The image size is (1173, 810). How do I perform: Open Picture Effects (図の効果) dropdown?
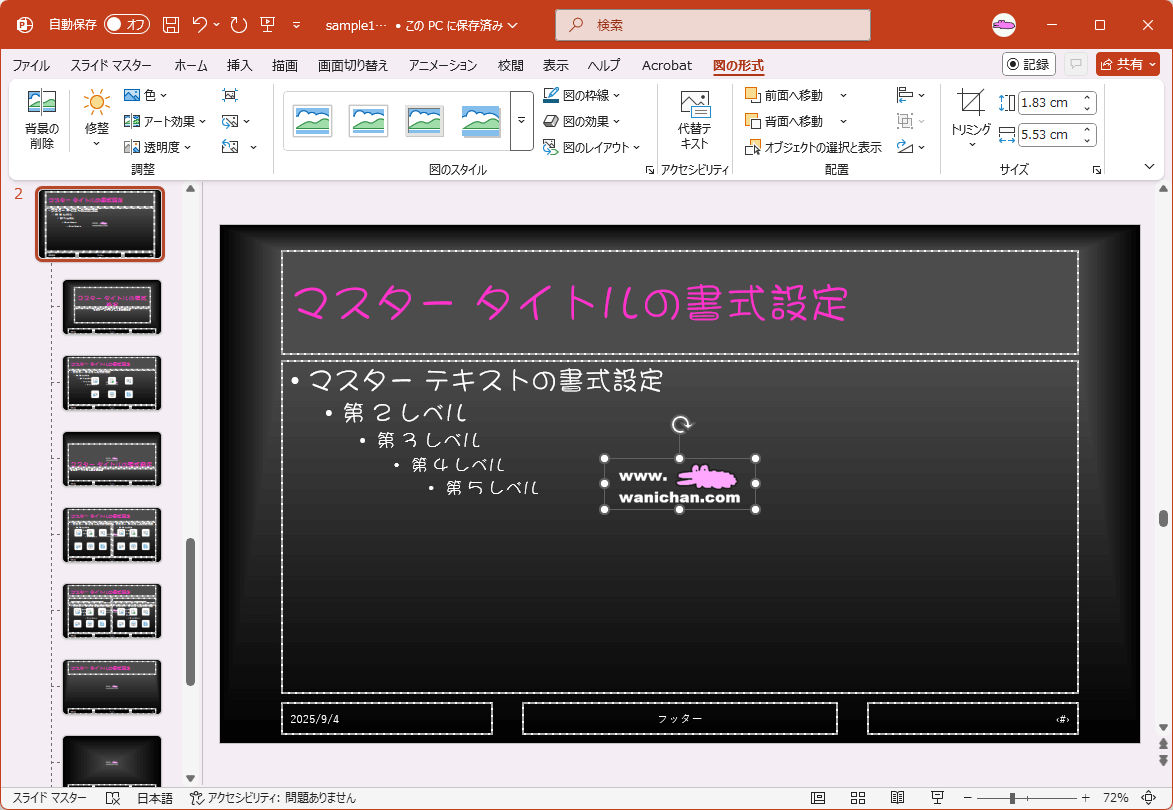[582, 121]
